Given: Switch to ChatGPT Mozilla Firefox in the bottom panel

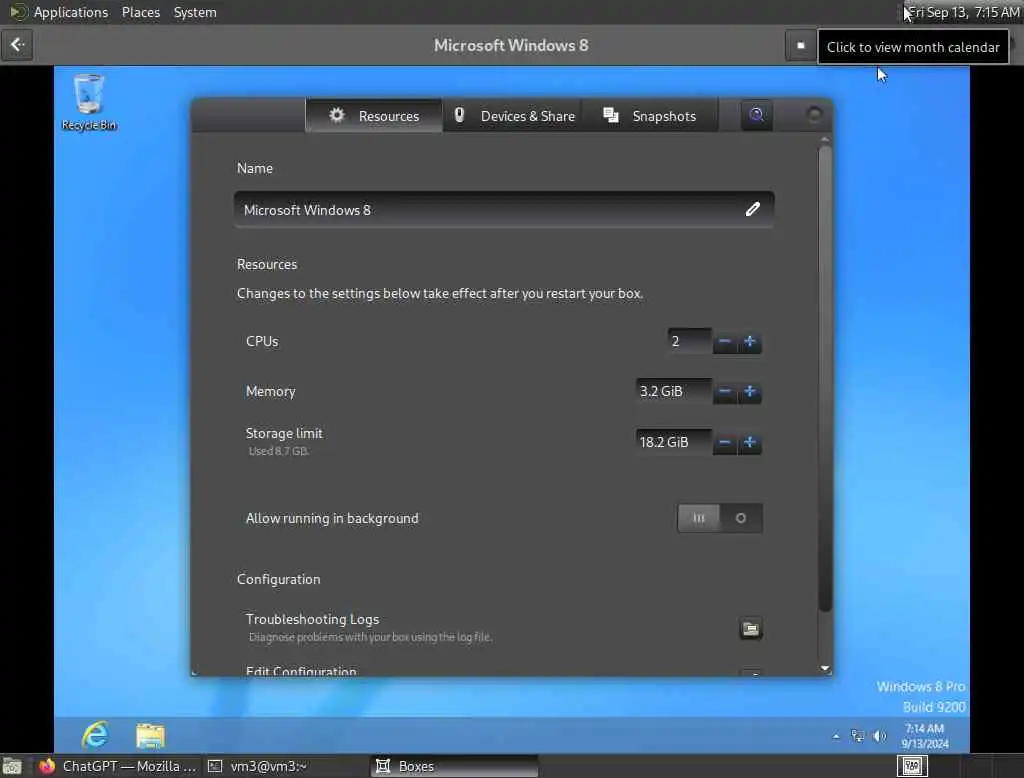Looking at the screenshot, I should [118, 766].
